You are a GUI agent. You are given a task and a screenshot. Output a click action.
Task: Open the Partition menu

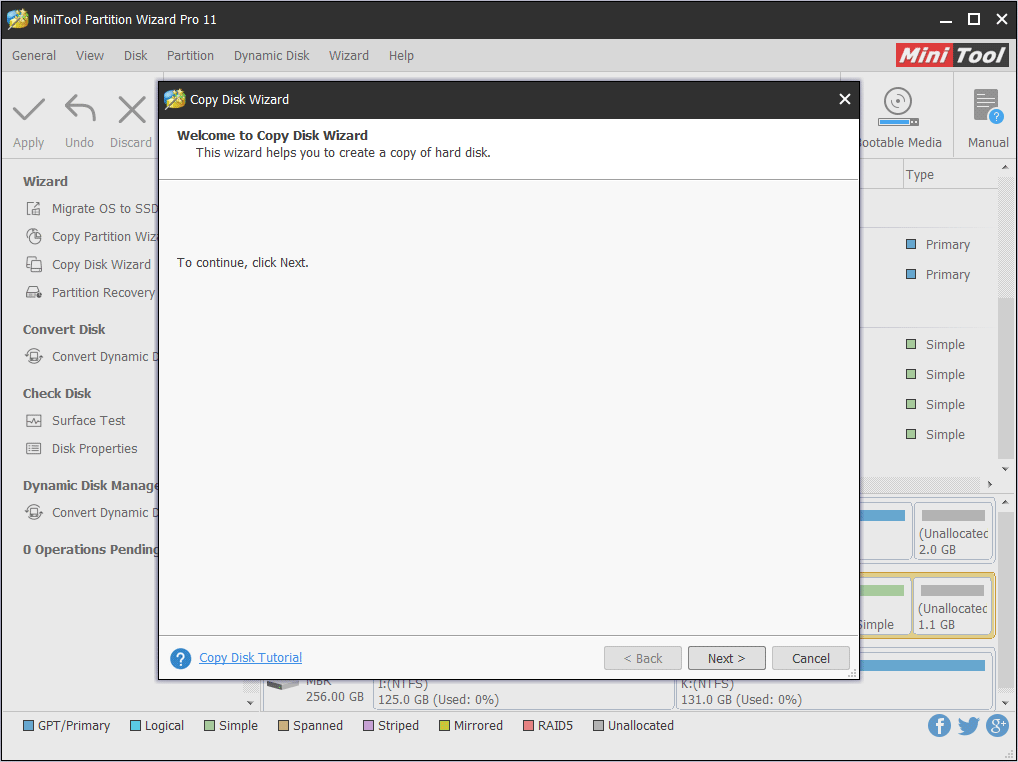(190, 55)
